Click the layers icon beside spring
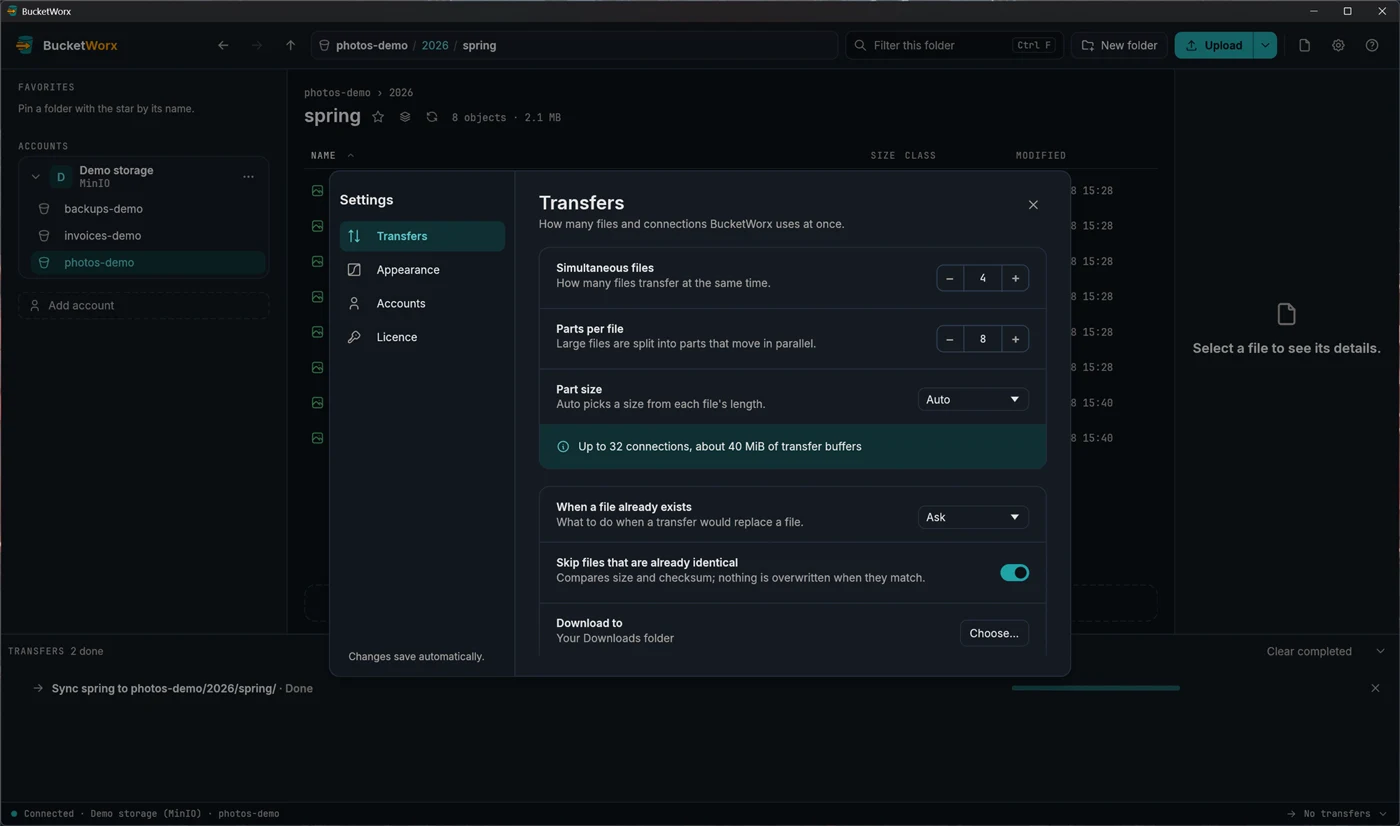Image resolution: width=1400 pixels, height=826 pixels. tap(405, 117)
